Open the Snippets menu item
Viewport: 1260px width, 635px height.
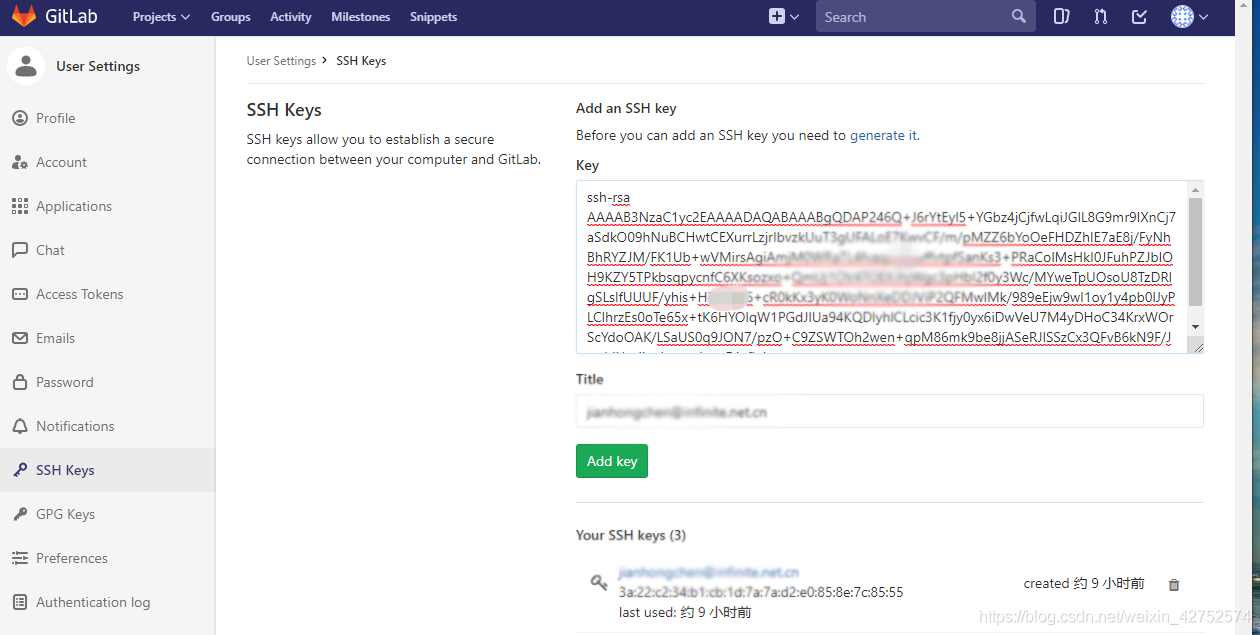tap(434, 17)
